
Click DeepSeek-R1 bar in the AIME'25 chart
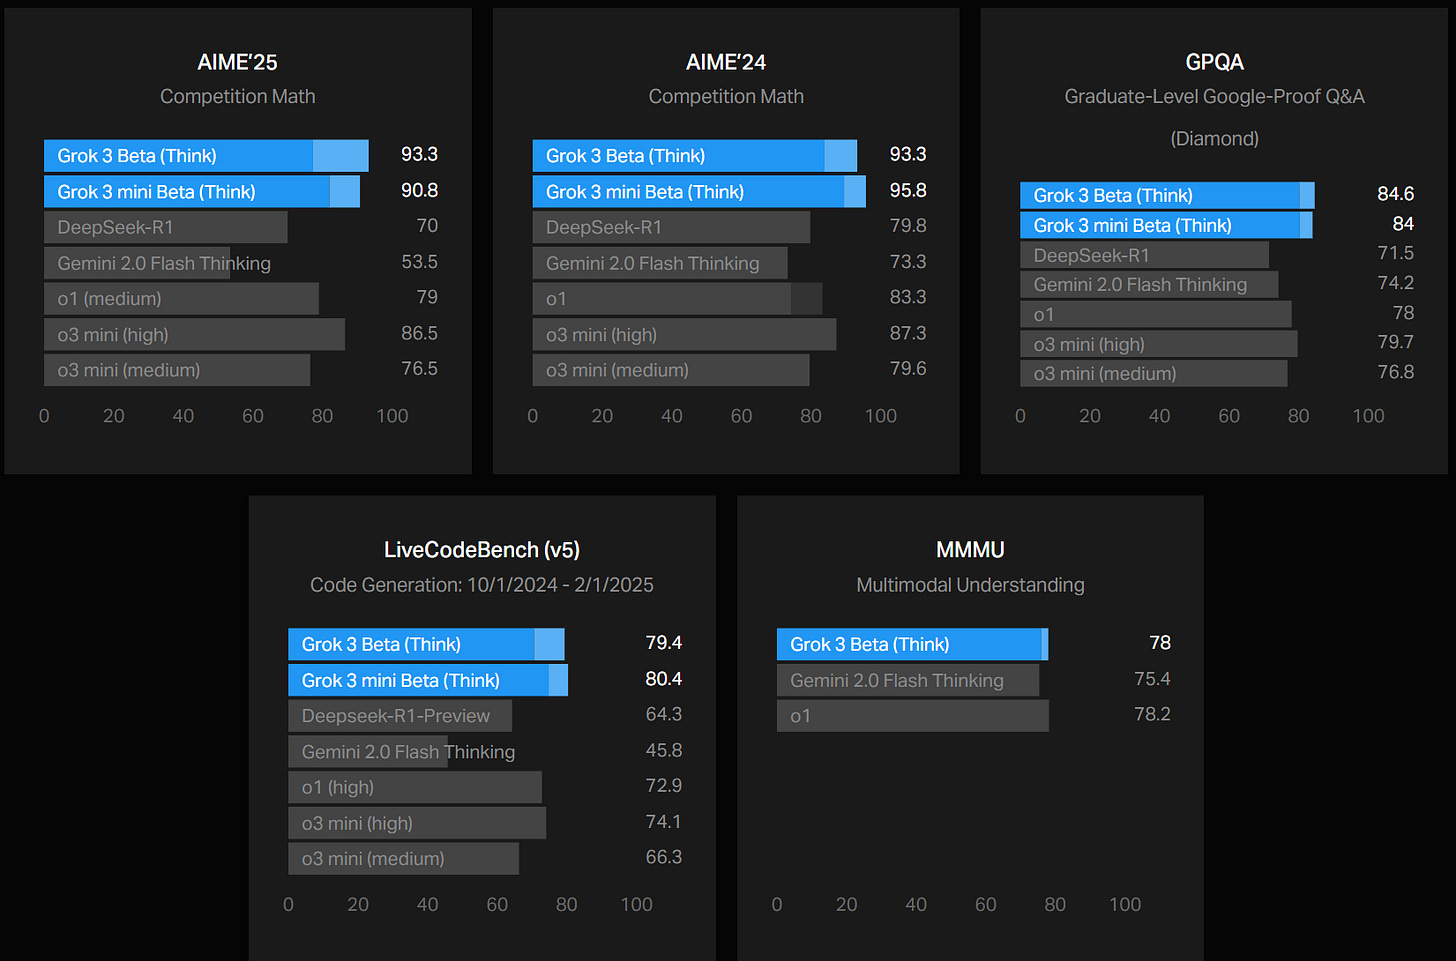click(x=166, y=227)
